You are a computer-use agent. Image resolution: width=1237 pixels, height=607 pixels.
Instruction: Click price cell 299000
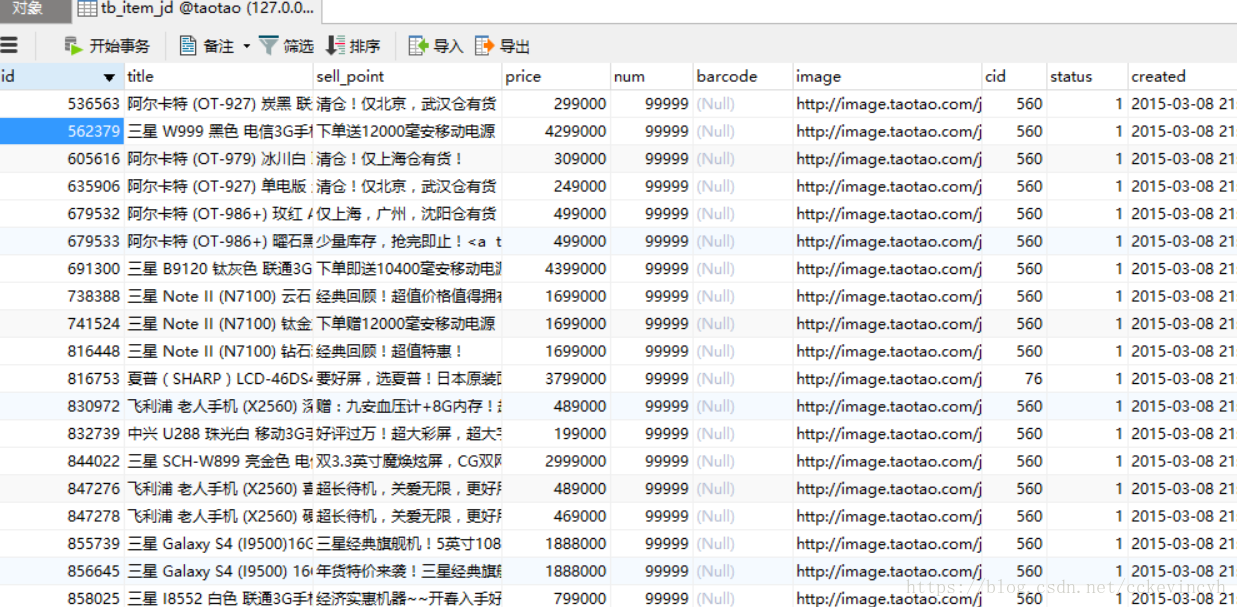click(x=556, y=104)
